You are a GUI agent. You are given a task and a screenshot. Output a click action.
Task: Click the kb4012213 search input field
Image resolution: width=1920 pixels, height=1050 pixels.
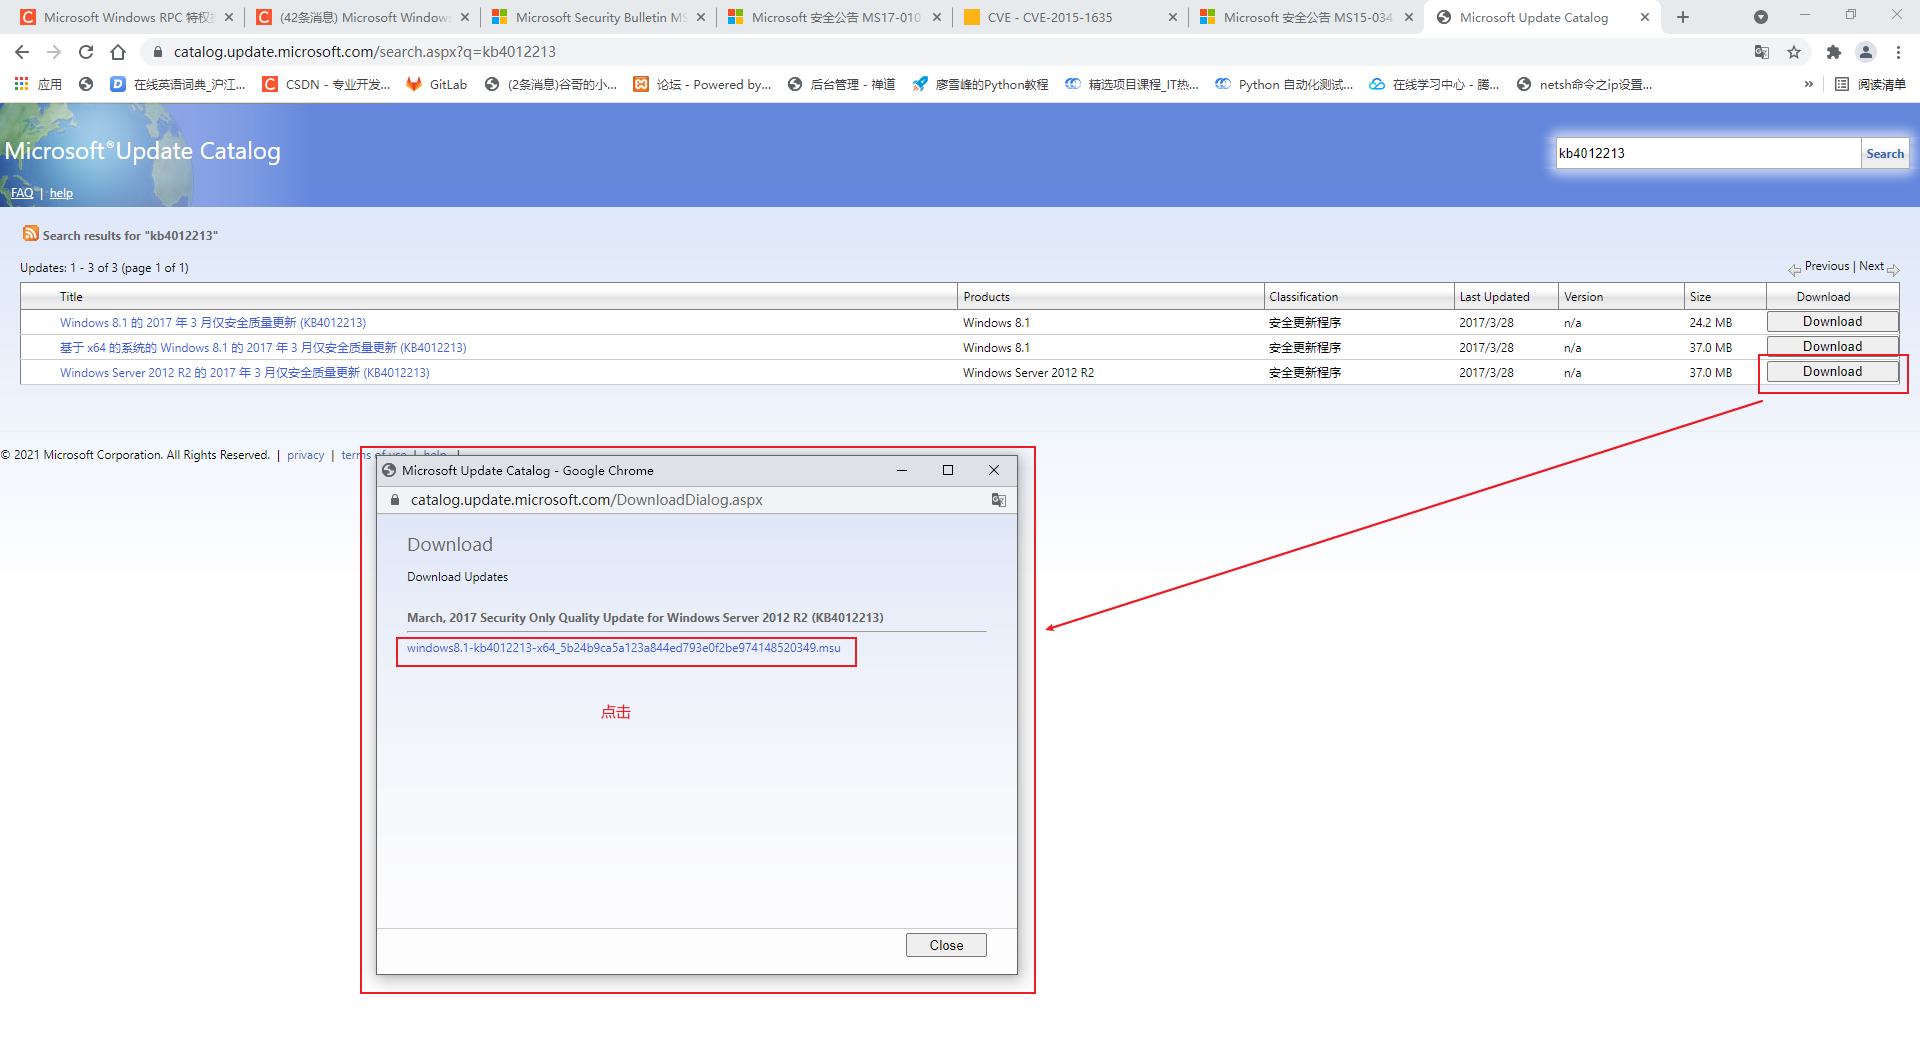[1707, 153]
